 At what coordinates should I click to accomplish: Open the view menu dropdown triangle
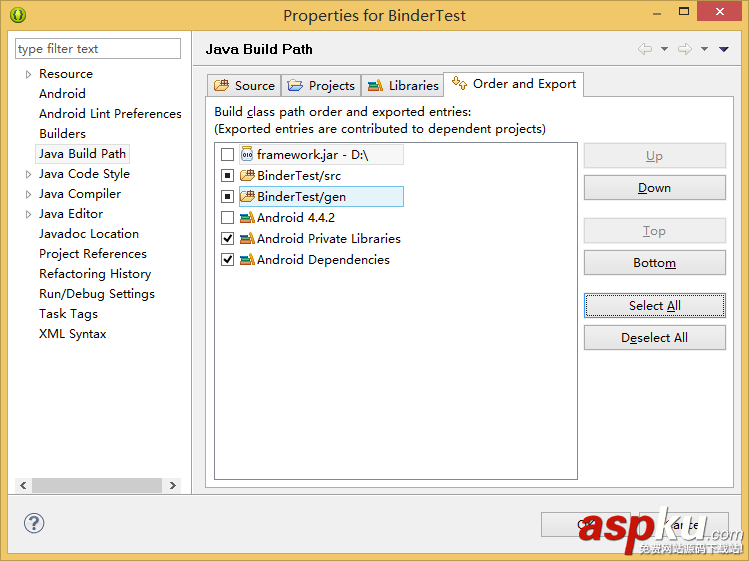(x=723, y=49)
